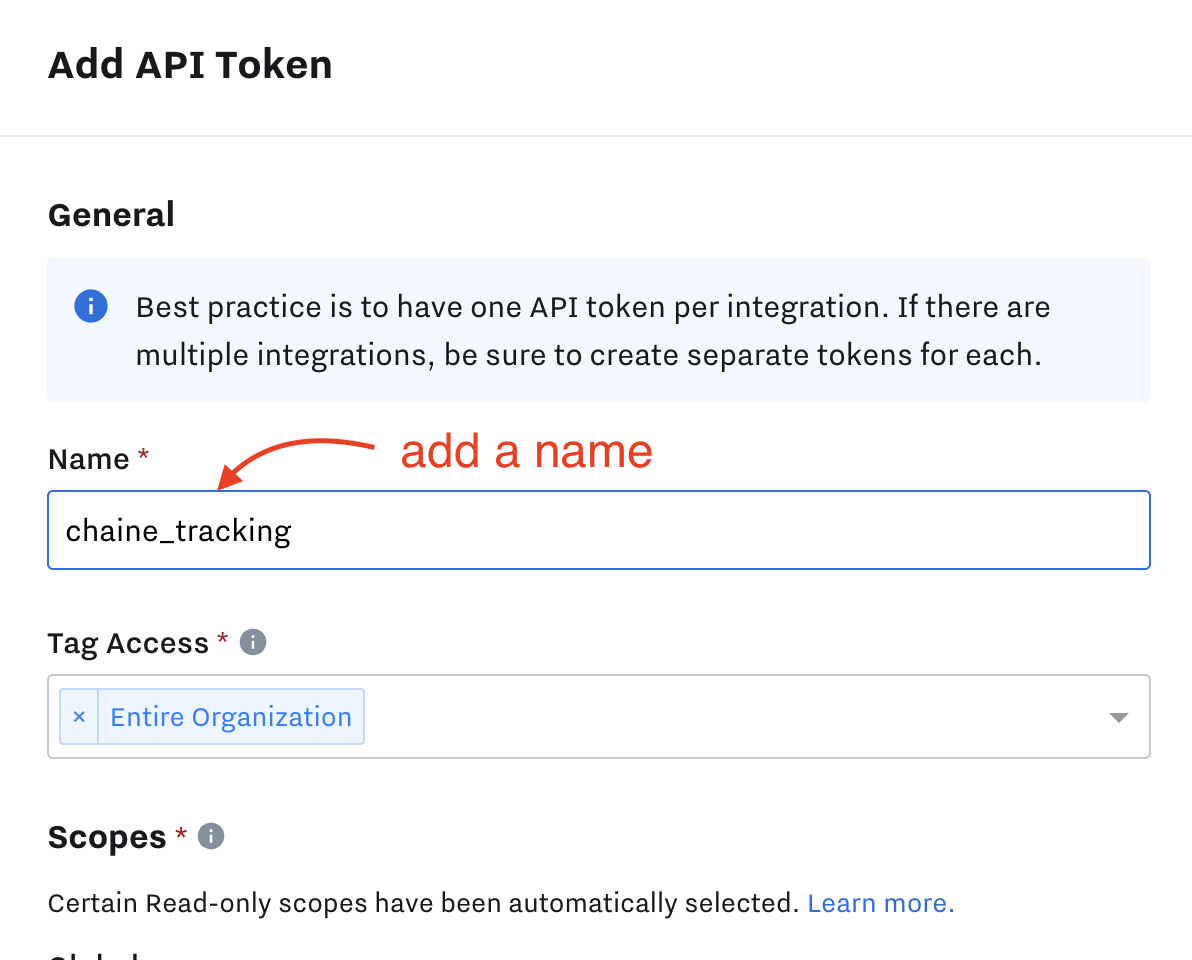The image size is (1192, 960).
Task: Click the red "add a name" annotation text
Action: (526, 451)
